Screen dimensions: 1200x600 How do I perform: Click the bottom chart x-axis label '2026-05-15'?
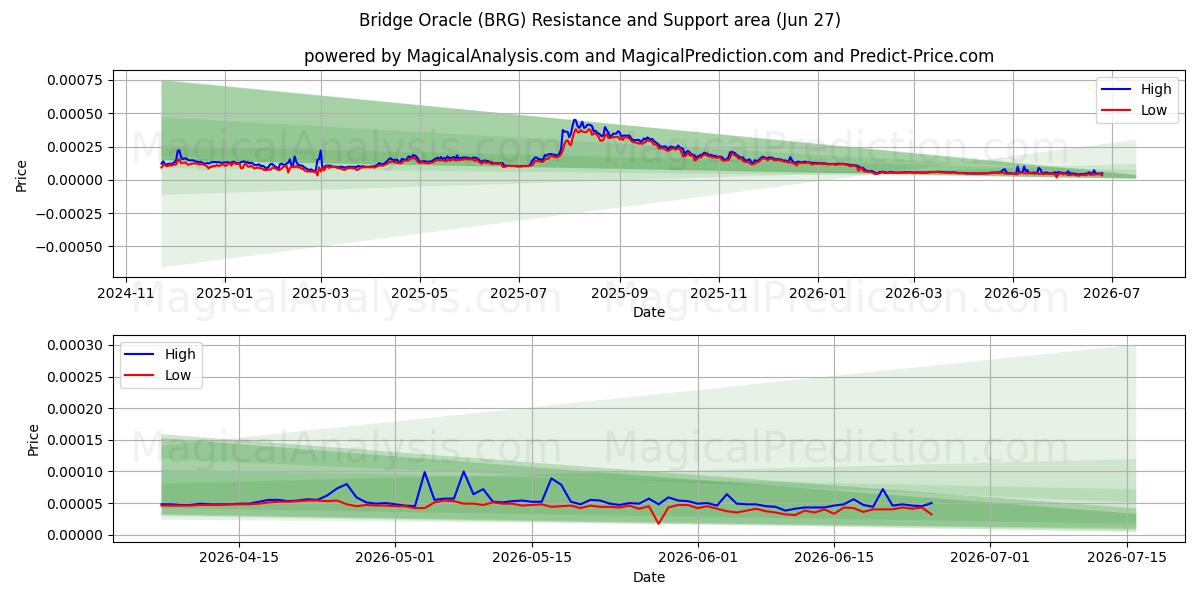coord(532,558)
